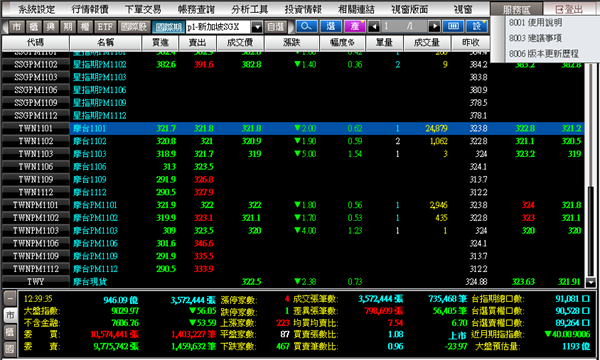Select the 期 futures category button
600x360 pixels.
click(x=68, y=27)
